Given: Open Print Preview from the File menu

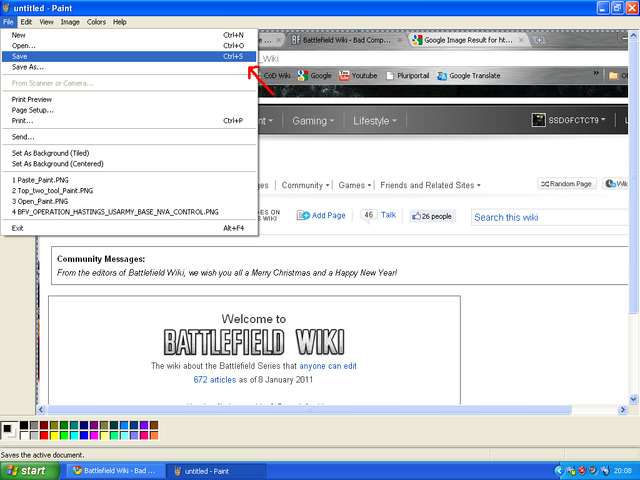Looking at the screenshot, I should (129, 99).
